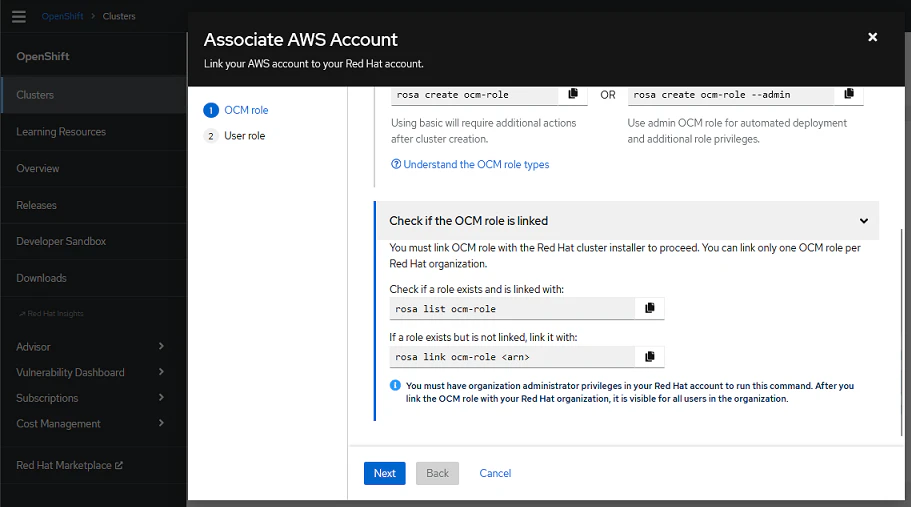Click the dialog's vertical scrollbar
Image resolution: width=911 pixels, height=507 pixels.
902,330
